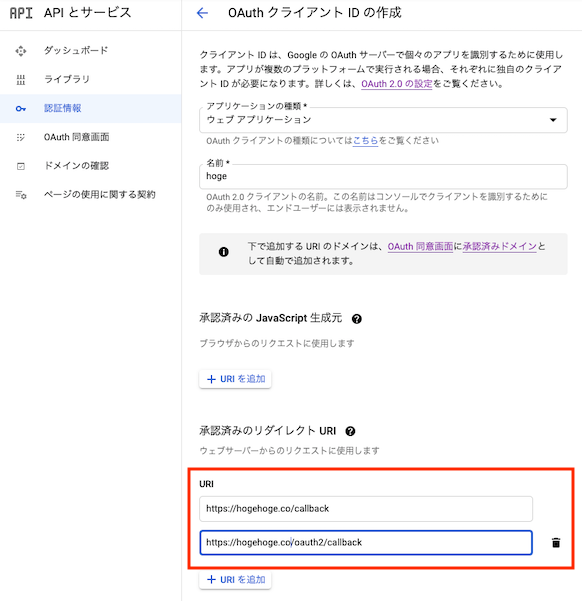Click the API とサービス heading

pyautogui.click(x=87, y=13)
